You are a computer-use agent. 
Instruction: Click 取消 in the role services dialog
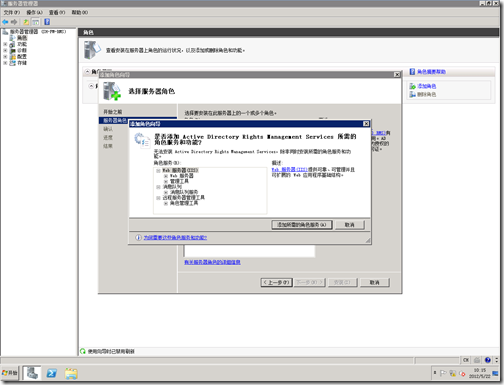tap(349, 225)
